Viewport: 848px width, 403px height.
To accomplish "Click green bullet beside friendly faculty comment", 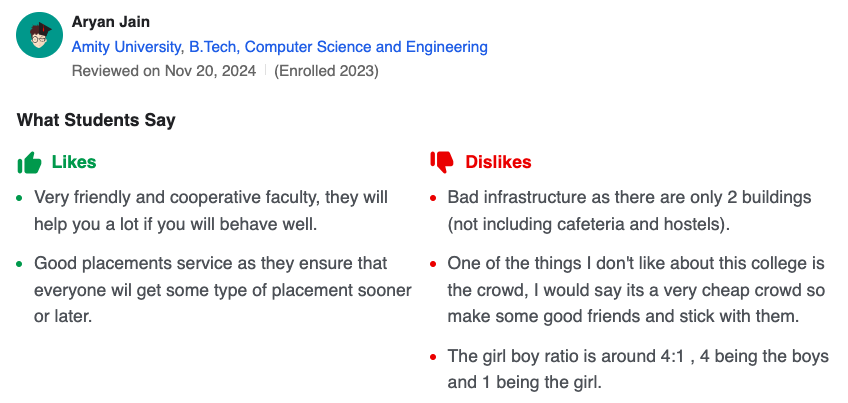I will 19,198.
